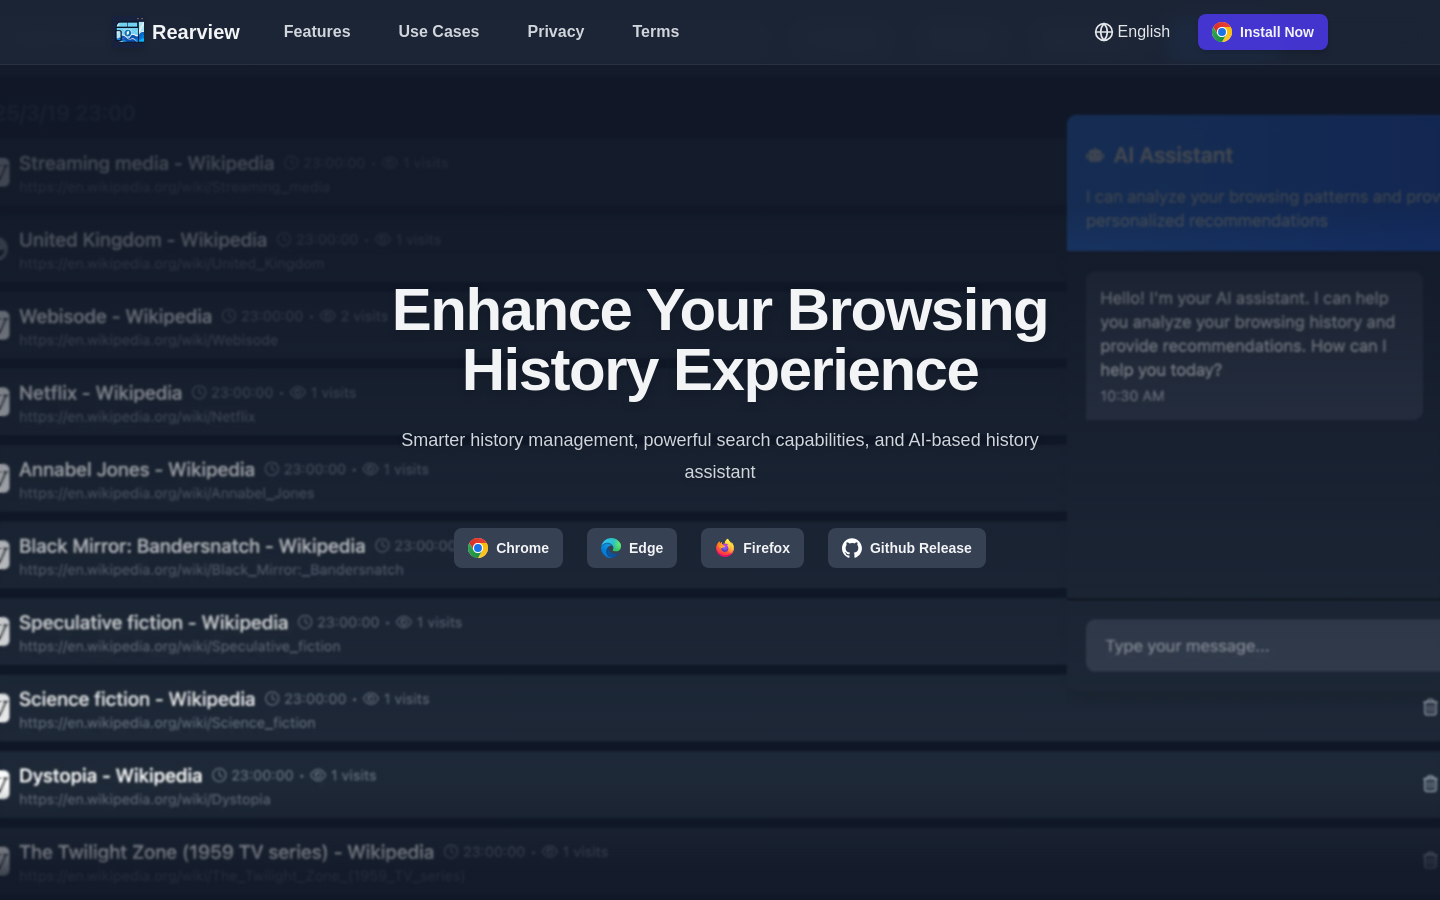Click the Type your message field
This screenshot has height=900, width=1440.
click(x=1263, y=646)
